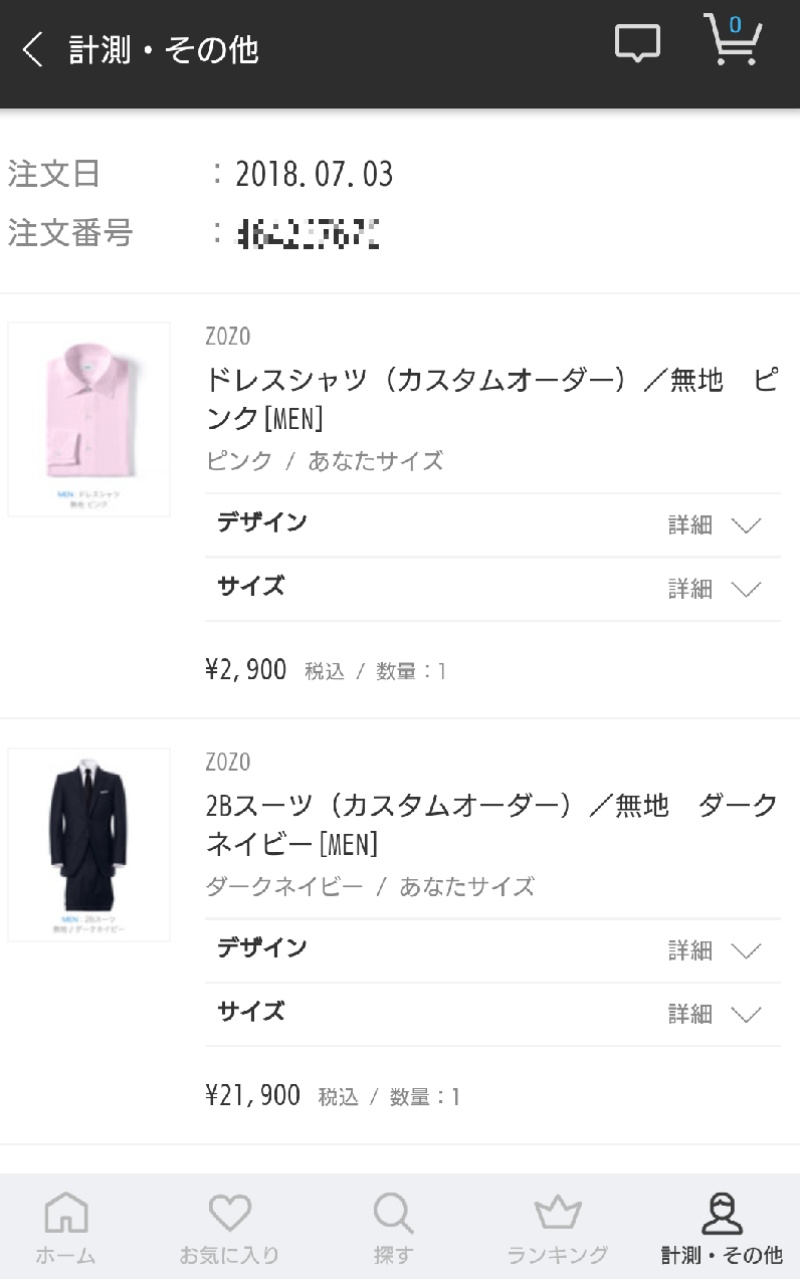This screenshot has height=1284, width=800.
Task: Tap the ZOZO brand label above suit
Action: coord(227,762)
